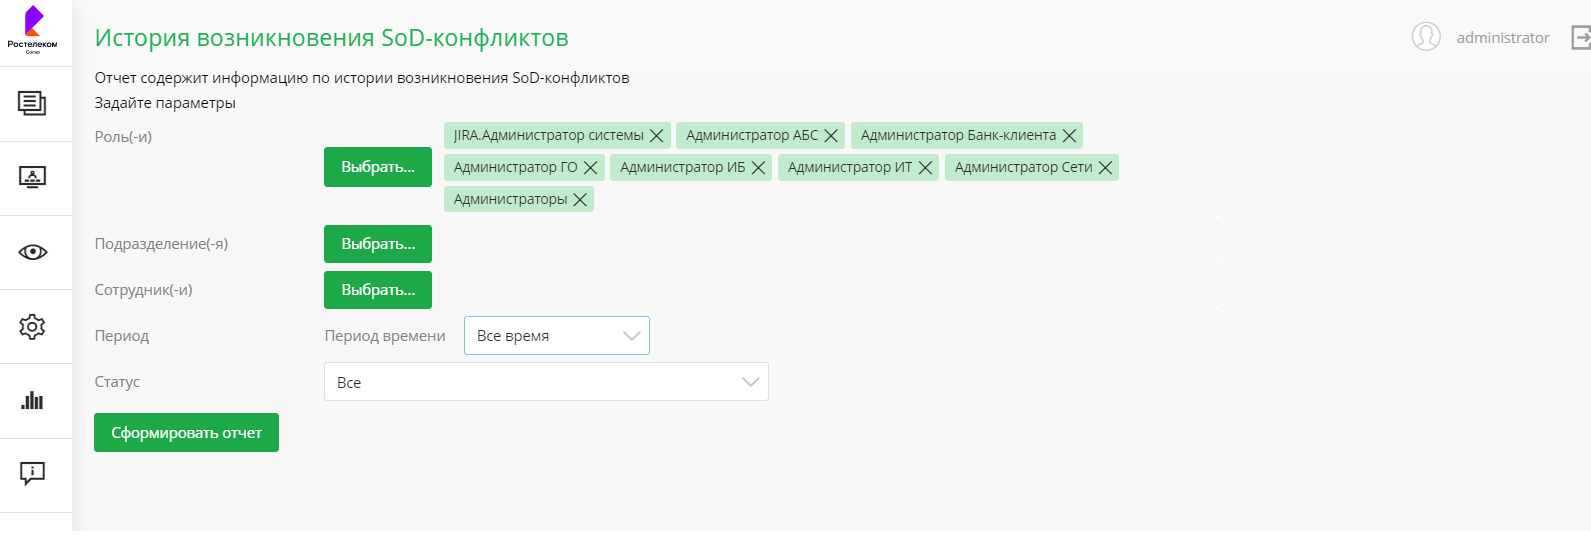Click Выбрать button for Подразделение
The height and width of the screenshot is (556, 1591).
pos(378,244)
